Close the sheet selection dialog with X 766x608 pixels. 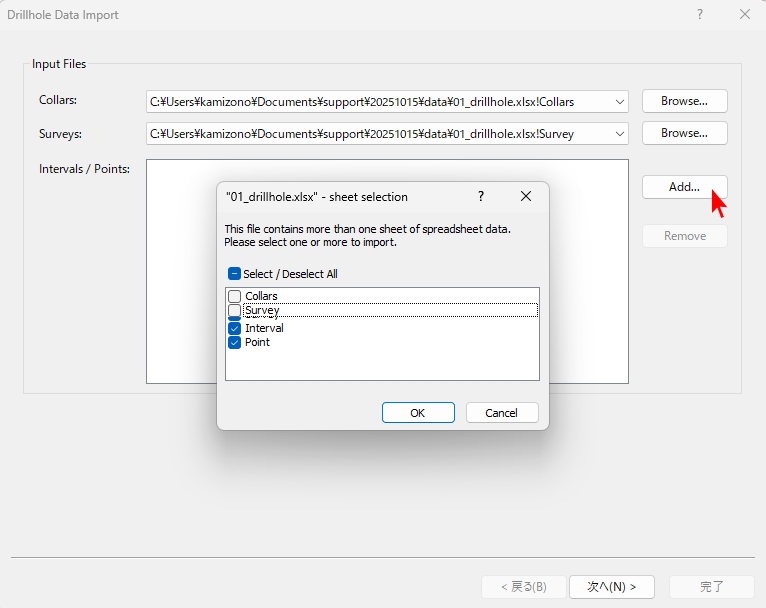pos(526,197)
